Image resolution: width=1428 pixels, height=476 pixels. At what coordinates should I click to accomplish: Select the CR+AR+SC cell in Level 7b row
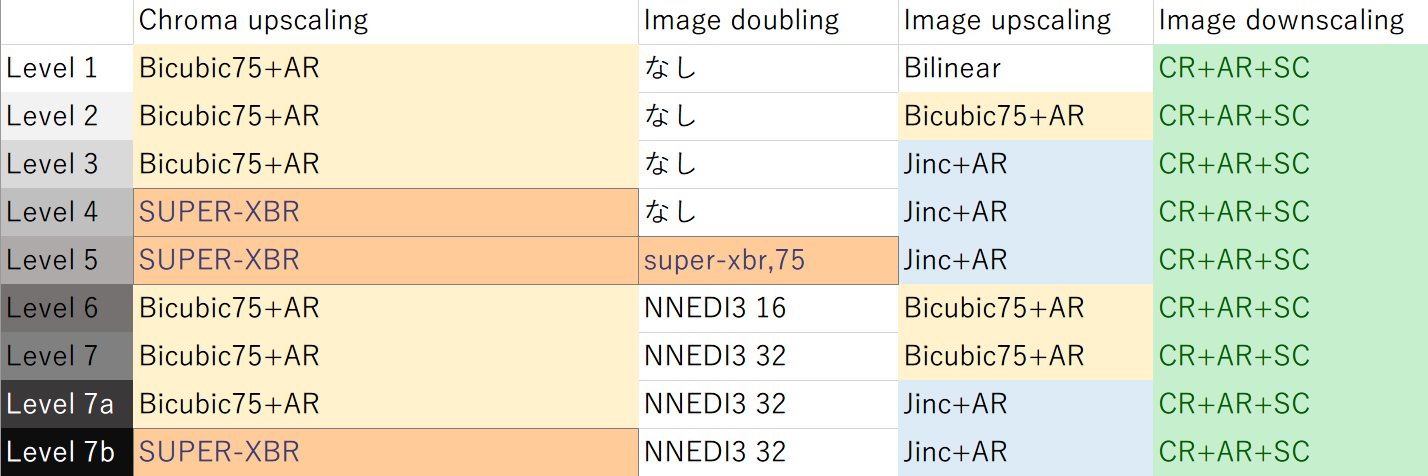(1290, 452)
